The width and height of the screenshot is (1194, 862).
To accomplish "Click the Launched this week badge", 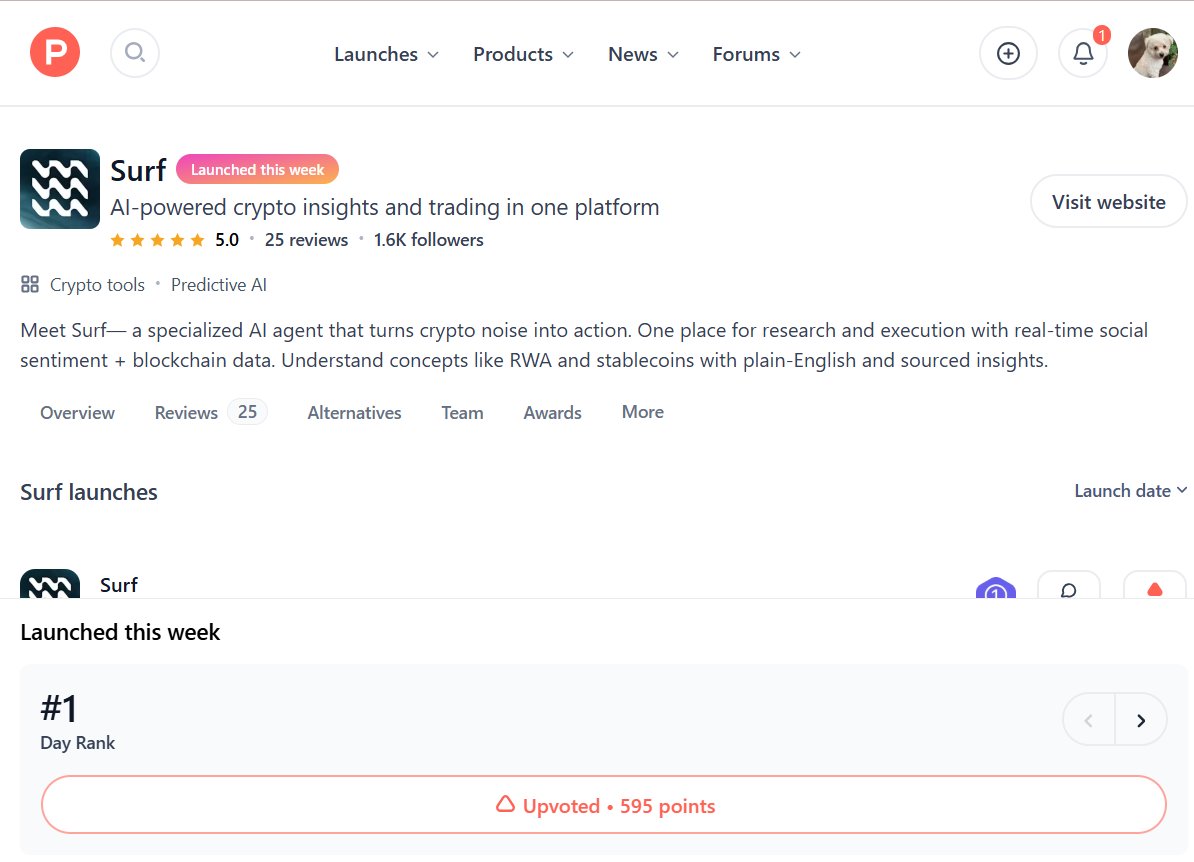I will coord(257,169).
